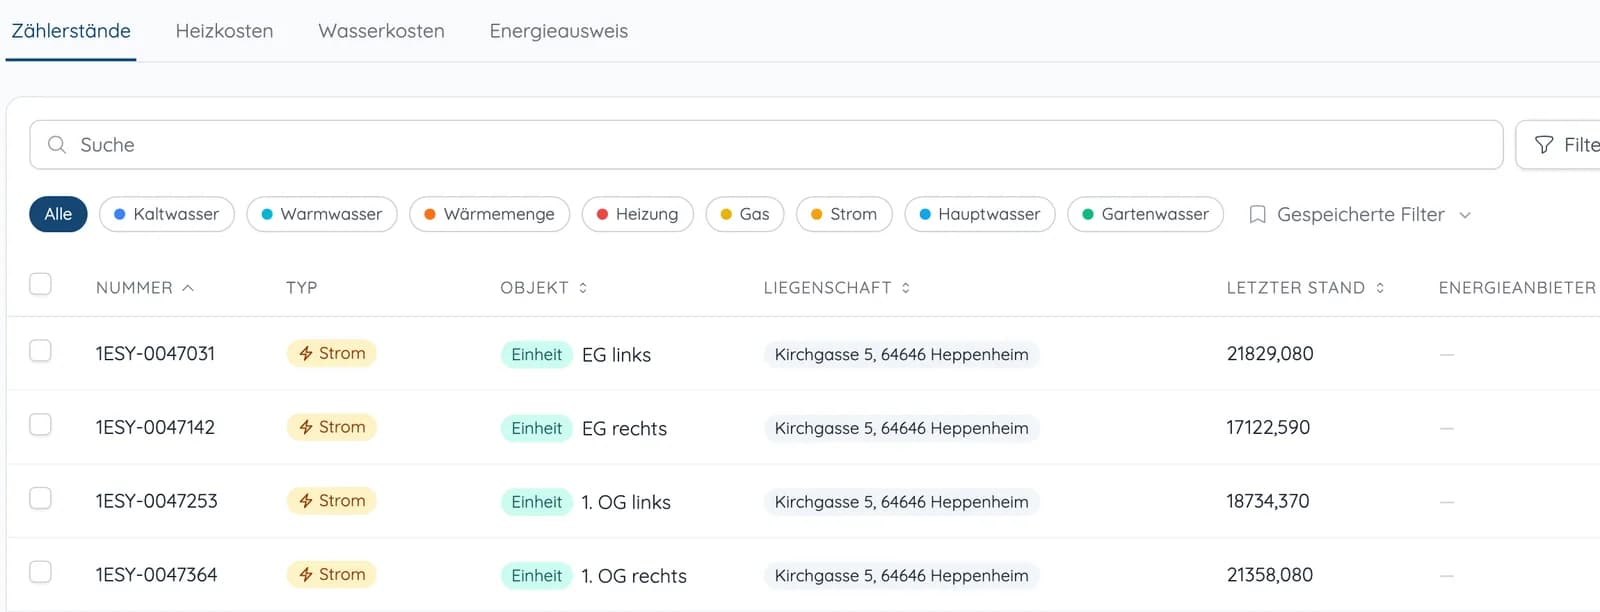Filter by Gartenwasser meters

[x=1146, y=214]
